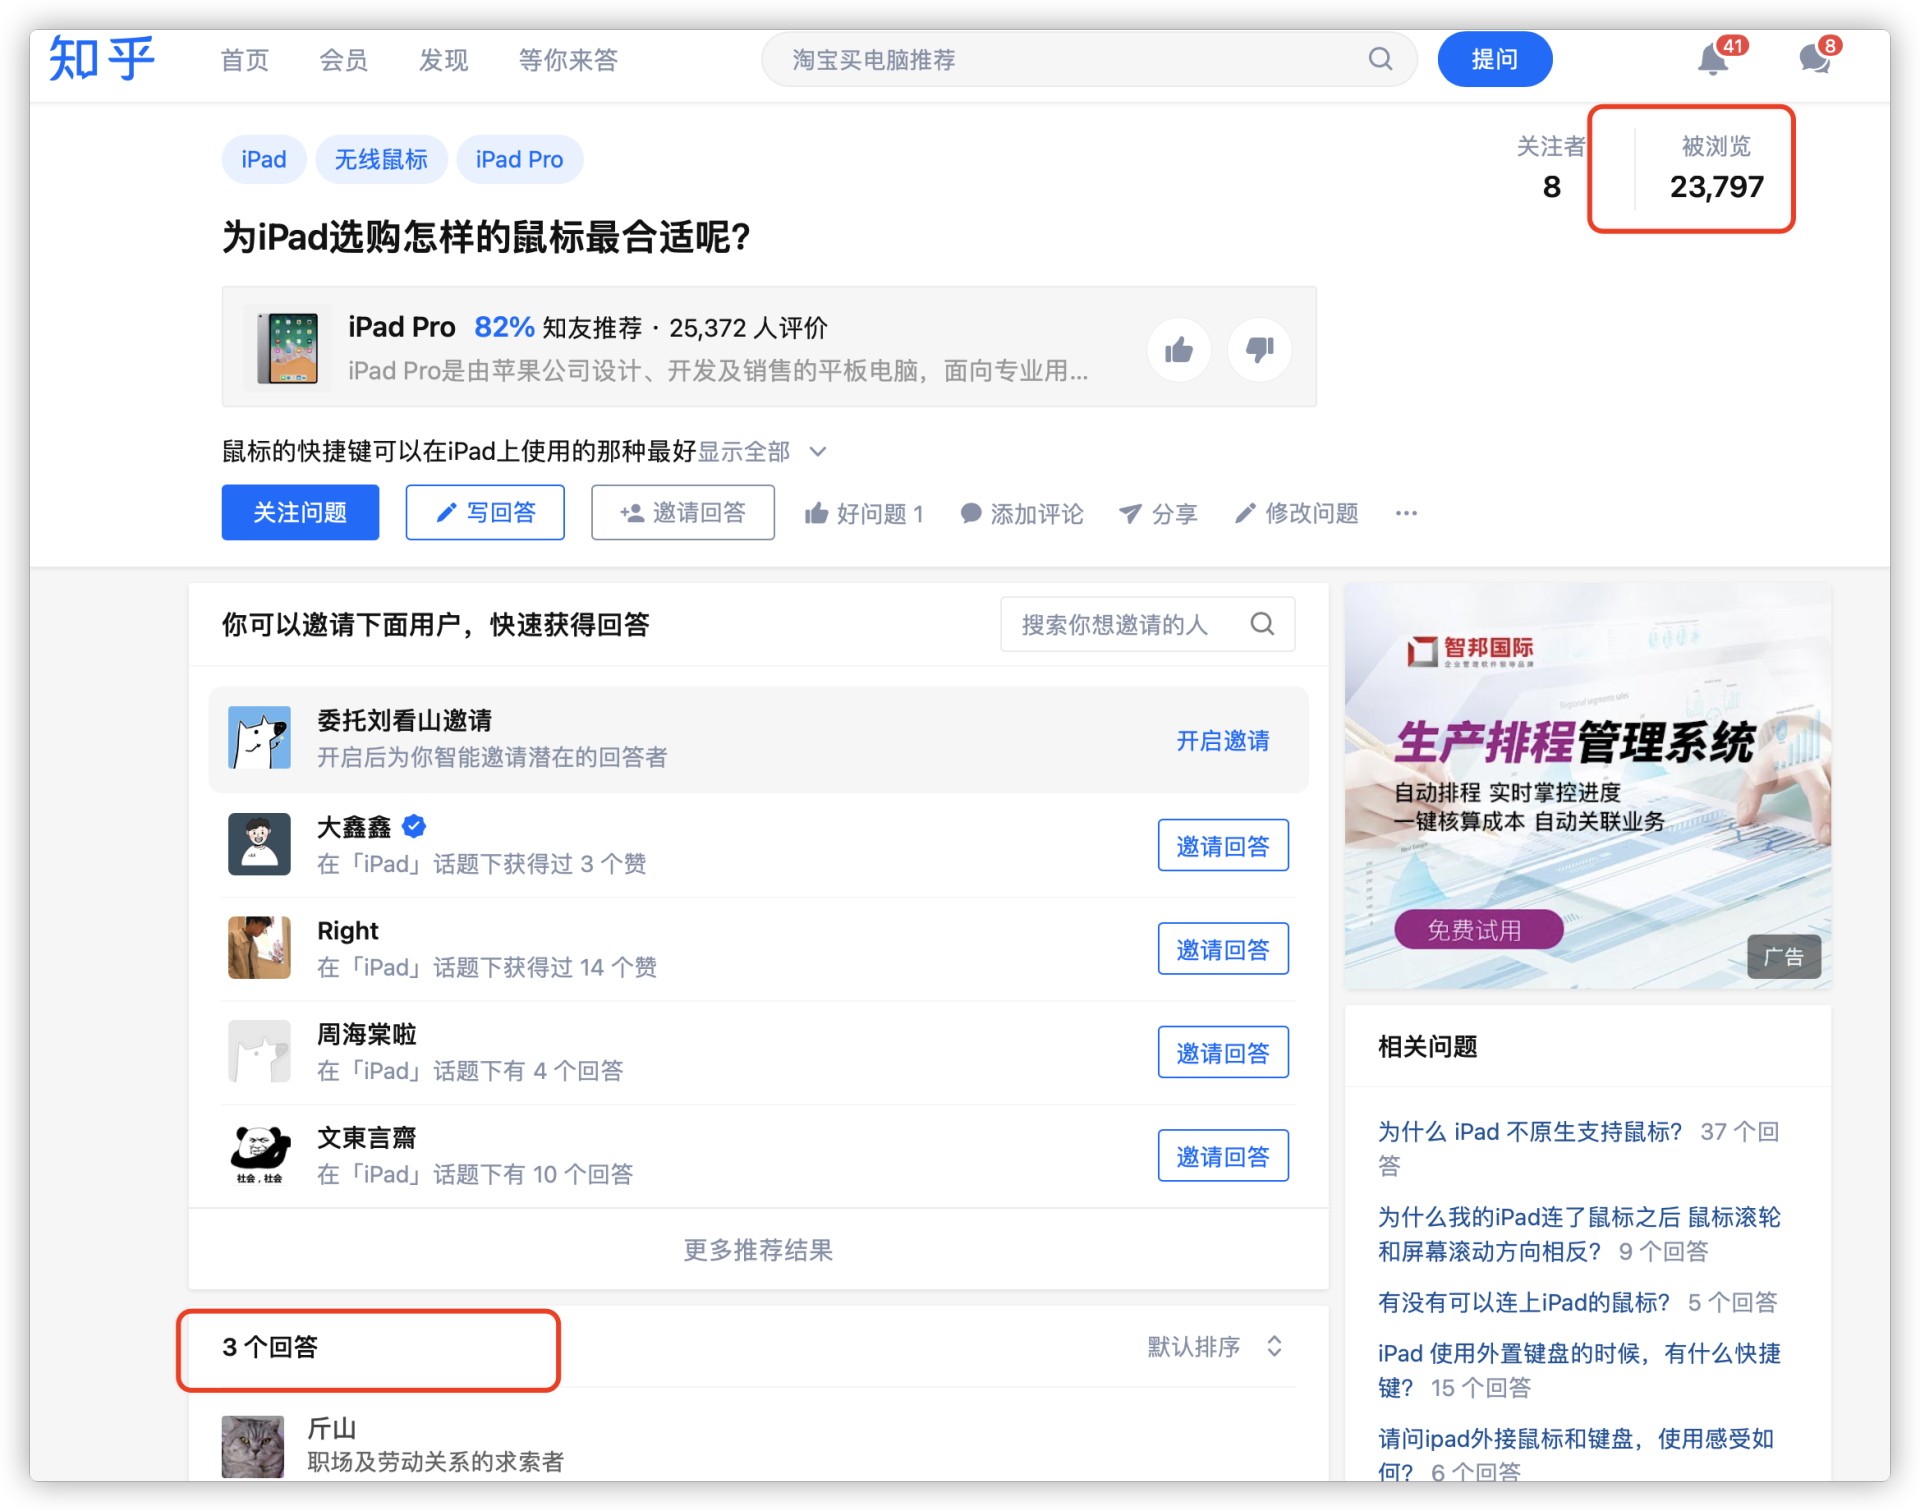Image resolution: width=1920 pixels, height=1511 pixels.
Task: Click the 无线鼠标 topic tag
Action: pos(381,159)
